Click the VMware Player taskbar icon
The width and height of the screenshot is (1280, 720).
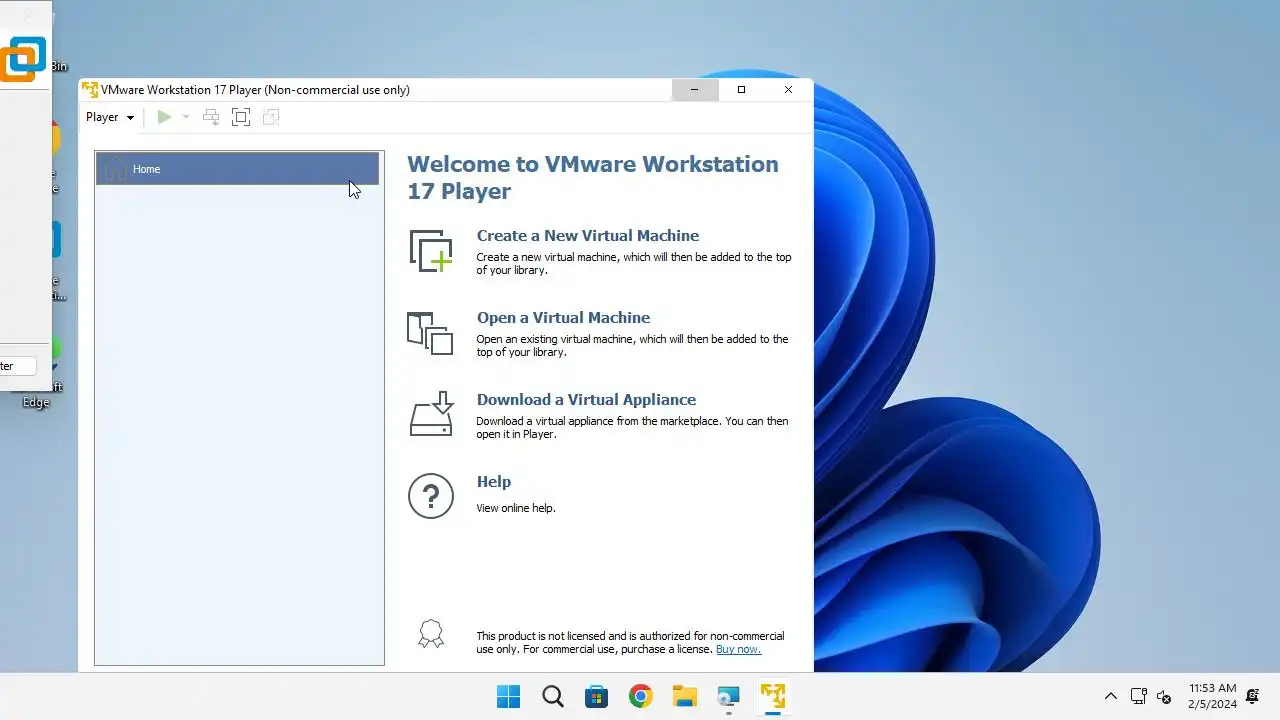(773, 697)
